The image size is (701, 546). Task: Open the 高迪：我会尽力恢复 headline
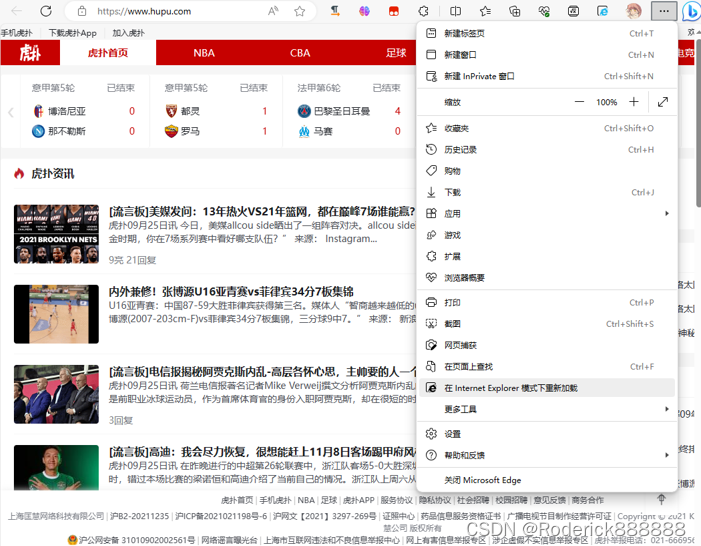(262, 452)
